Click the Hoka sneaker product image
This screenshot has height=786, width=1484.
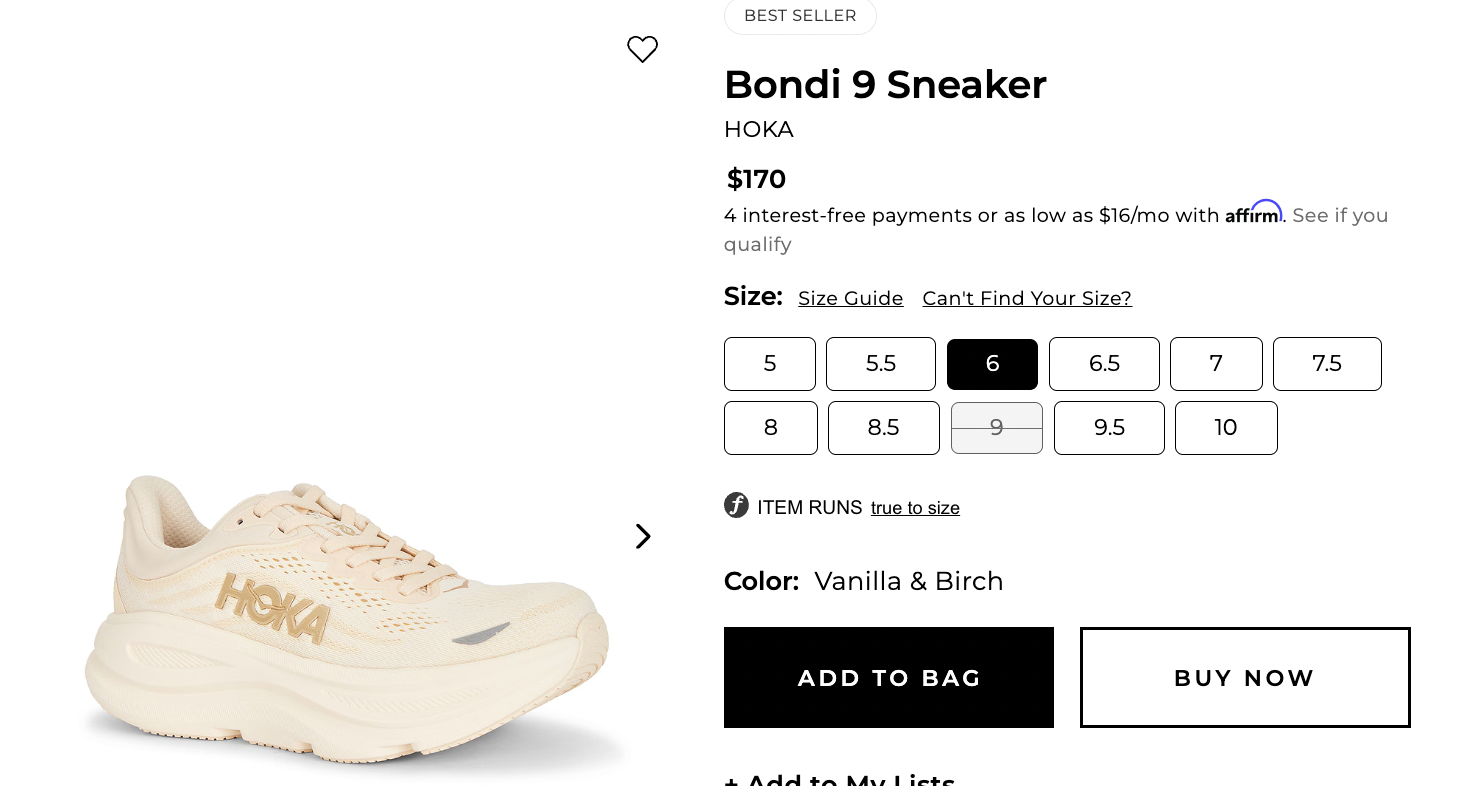point(345,620)
